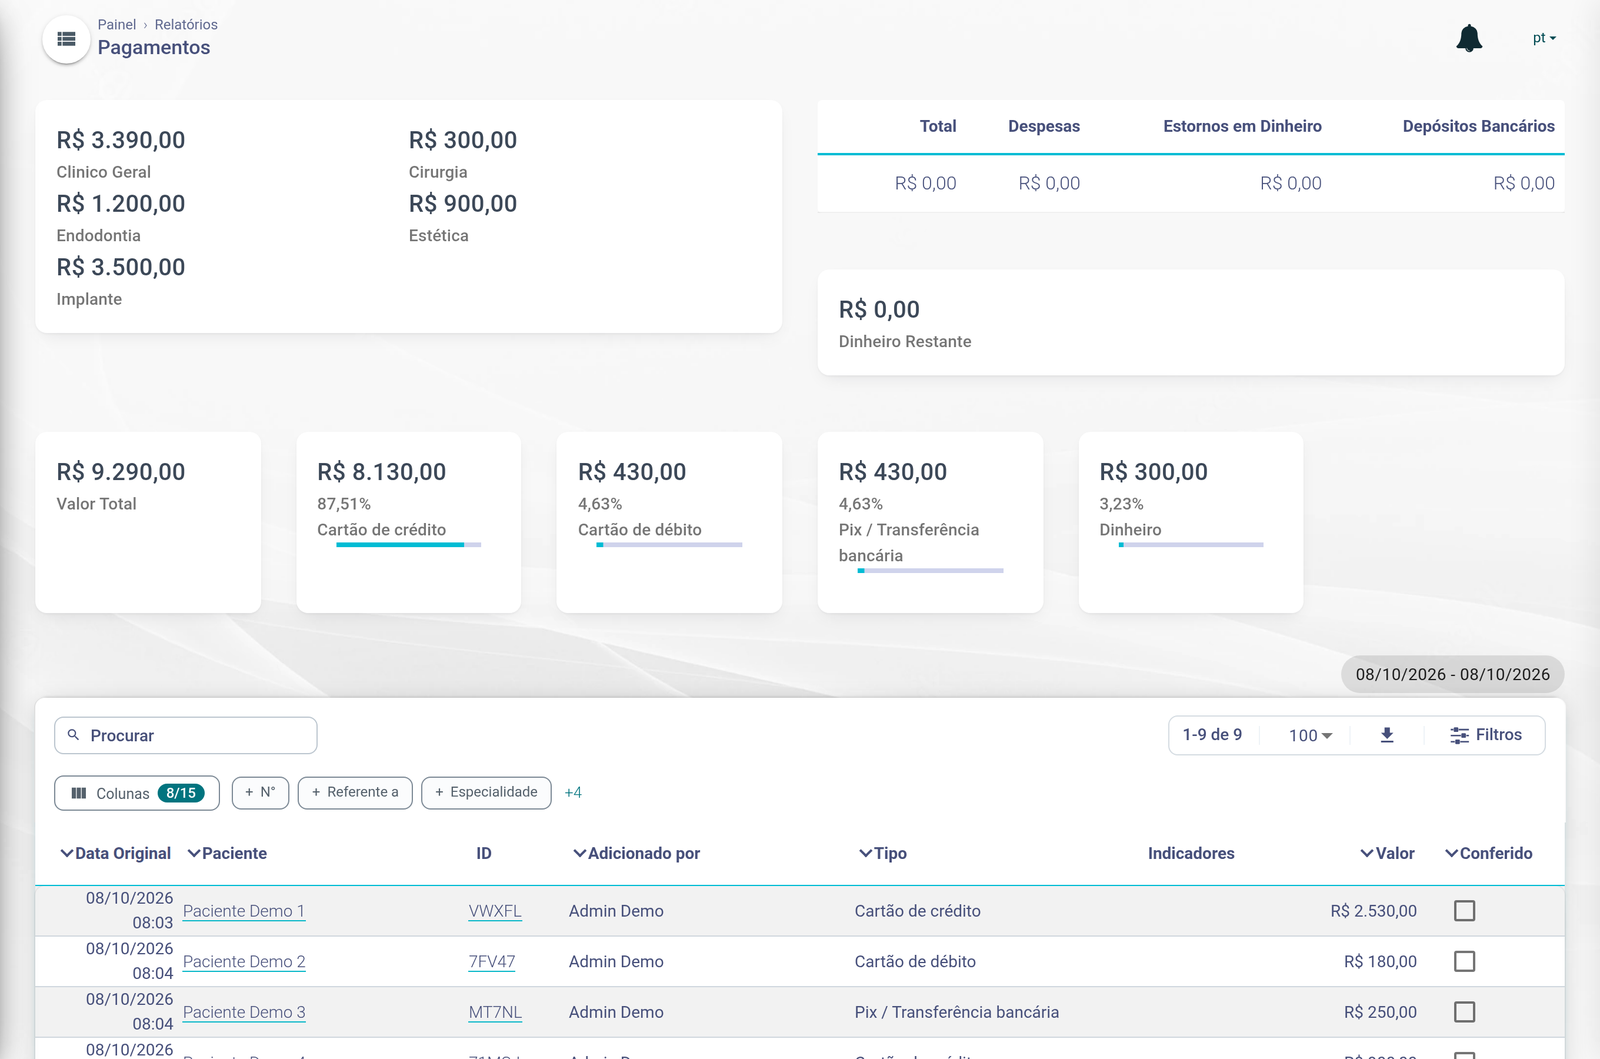Open the main menu list icon
Viewport: 1600px width, 1059px height.
(67, 39)
